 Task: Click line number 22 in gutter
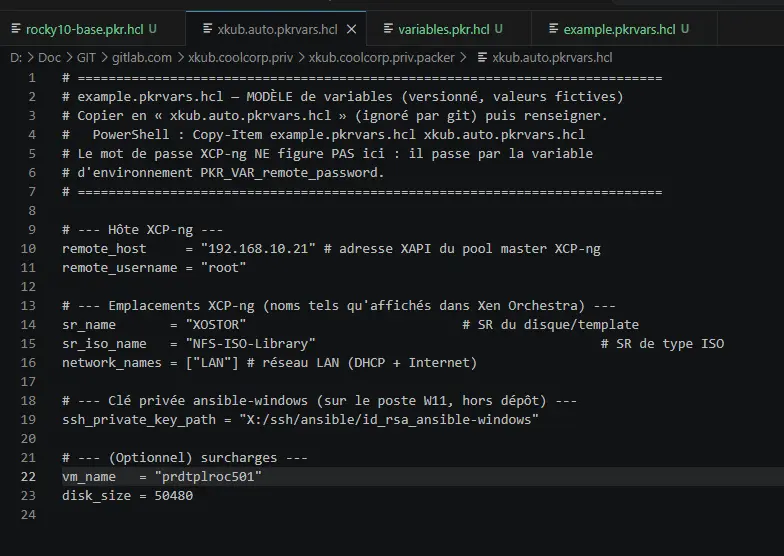(x=28, y=476)
